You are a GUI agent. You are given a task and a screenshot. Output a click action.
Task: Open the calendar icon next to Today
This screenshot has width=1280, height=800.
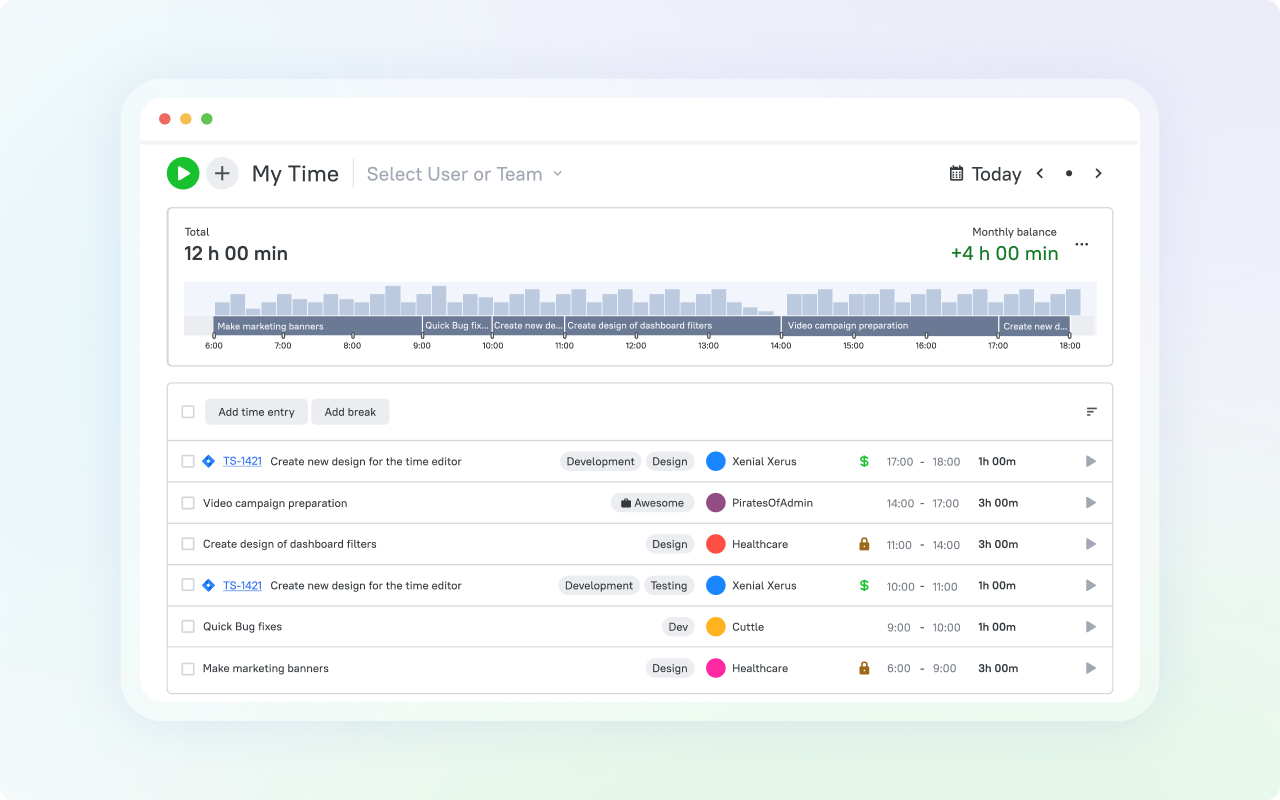click(x=957, y=173)
